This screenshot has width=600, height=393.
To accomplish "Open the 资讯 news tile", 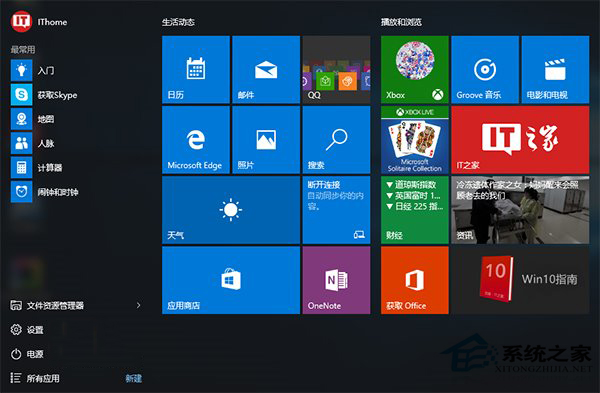I will (520, 210).
